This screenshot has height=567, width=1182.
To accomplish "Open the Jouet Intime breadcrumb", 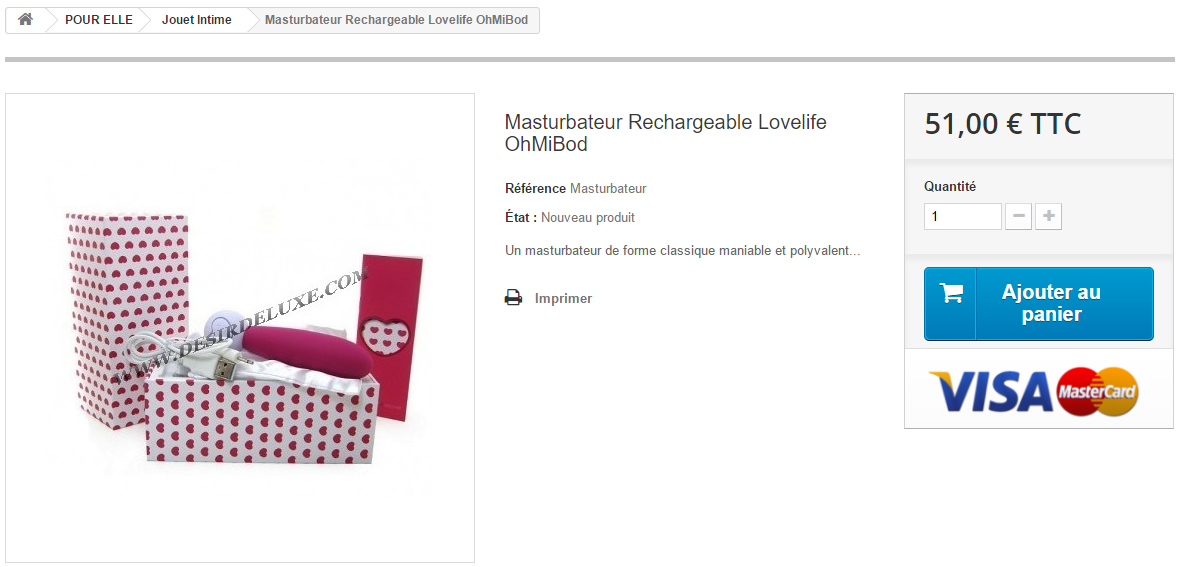I will [197, 20].
